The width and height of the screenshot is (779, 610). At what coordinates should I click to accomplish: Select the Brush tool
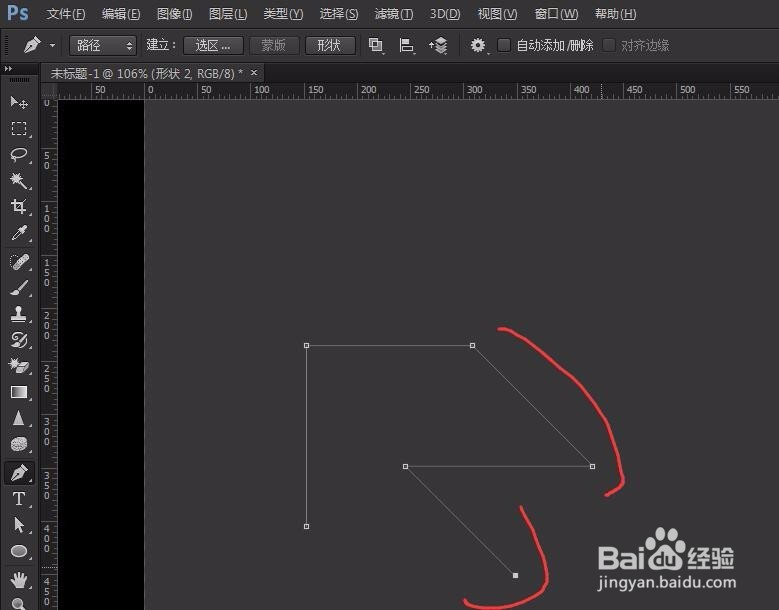pyautogui.click(x=19, y=288)
